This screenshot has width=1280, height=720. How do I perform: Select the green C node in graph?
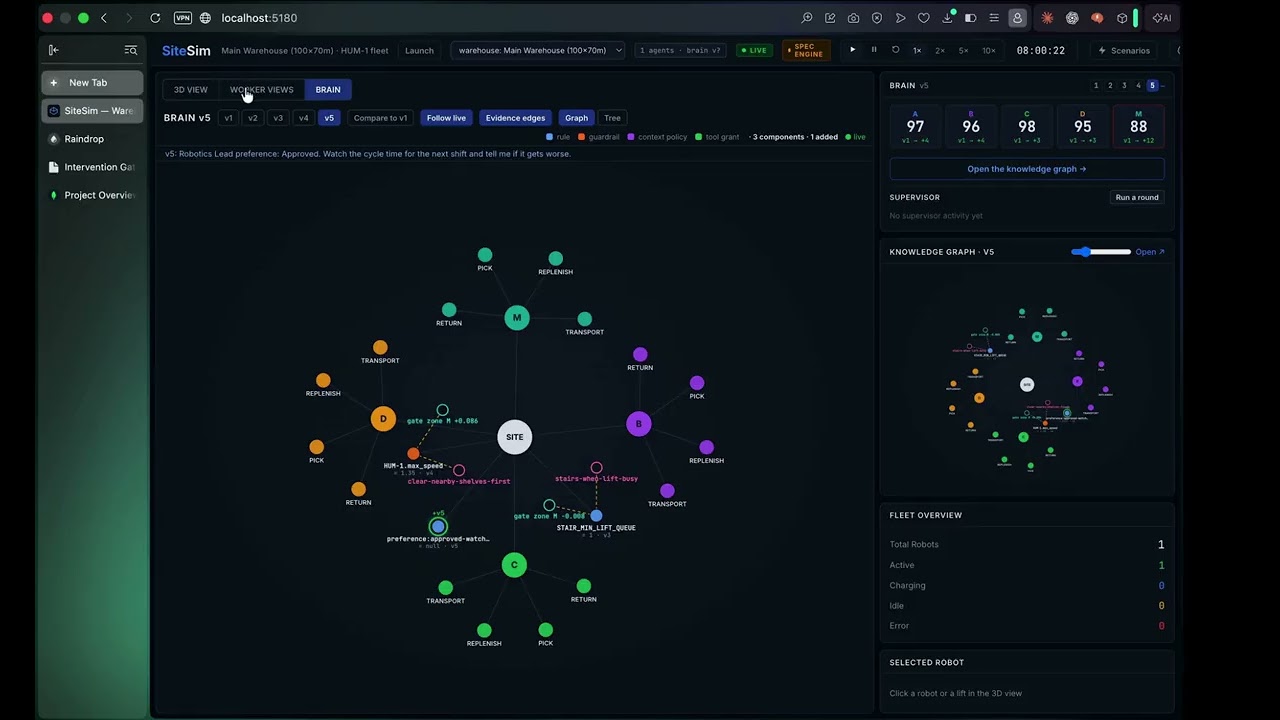[514, 565]
